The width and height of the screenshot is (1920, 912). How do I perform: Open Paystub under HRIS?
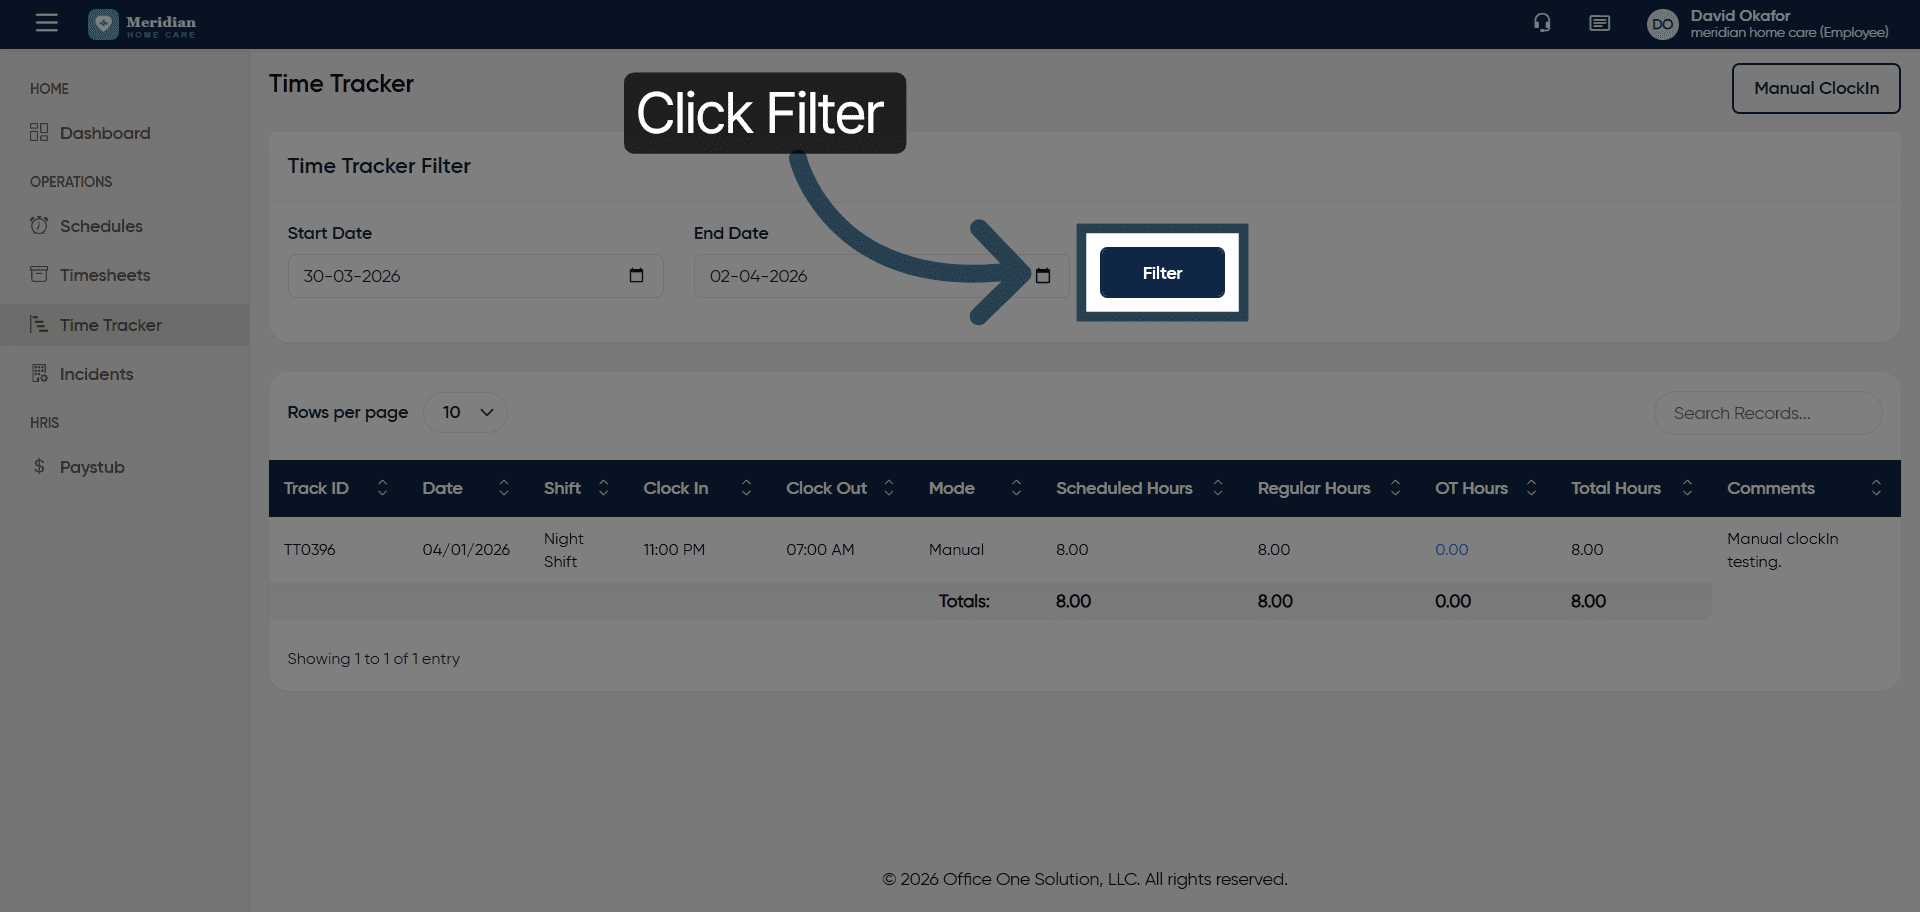click(x=92, y=467)
